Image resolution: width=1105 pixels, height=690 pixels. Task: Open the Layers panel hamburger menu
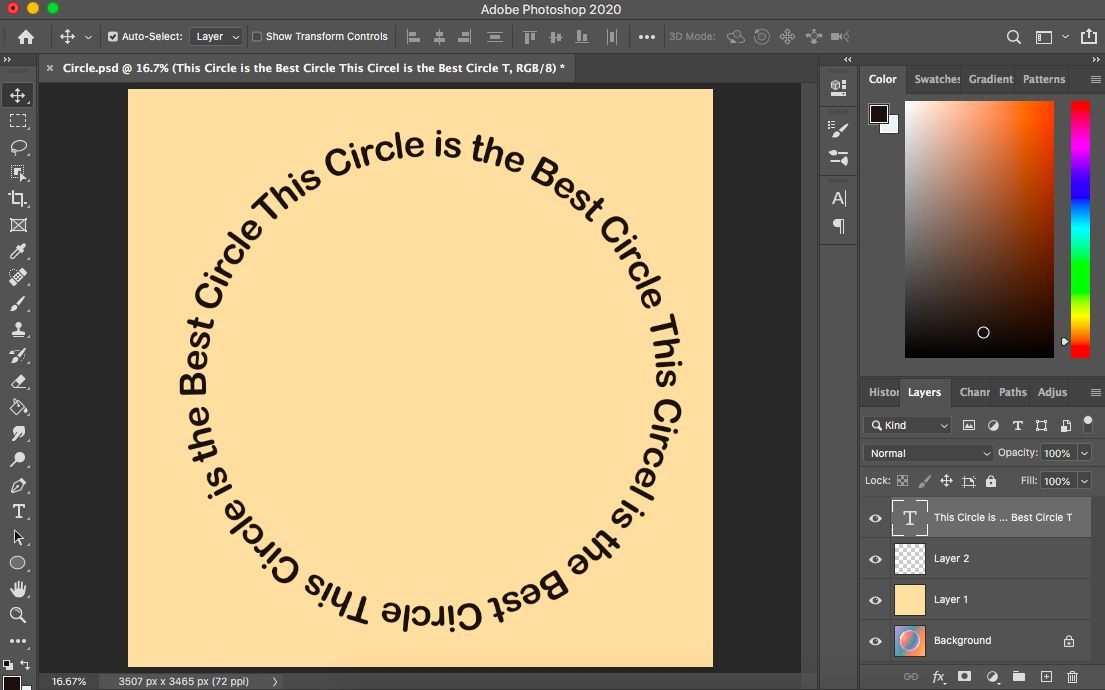(x=1095, y=393)
